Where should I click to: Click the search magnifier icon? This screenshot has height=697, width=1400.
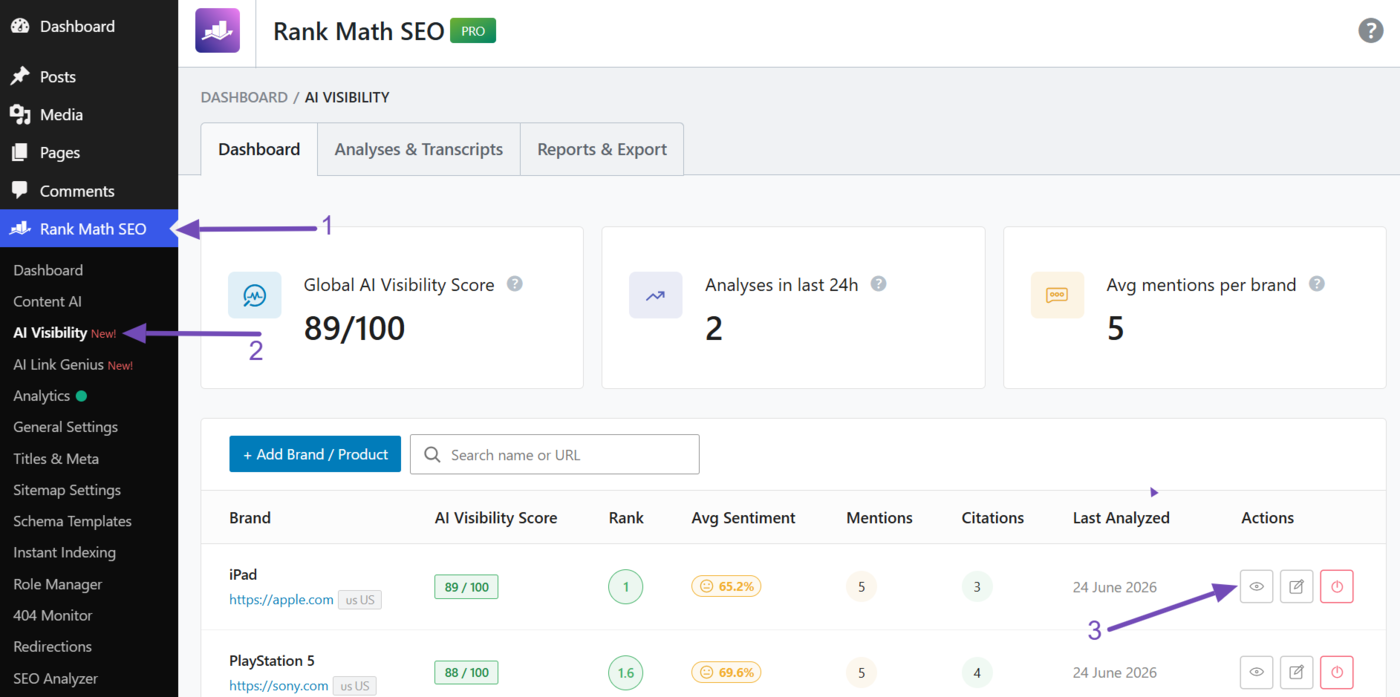432,455
